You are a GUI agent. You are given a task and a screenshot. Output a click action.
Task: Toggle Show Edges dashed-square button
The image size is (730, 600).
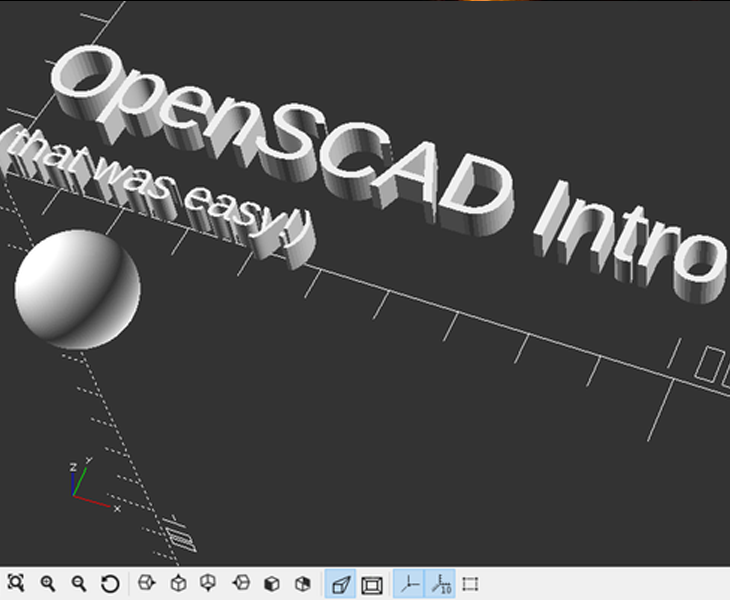click(471, 584)
